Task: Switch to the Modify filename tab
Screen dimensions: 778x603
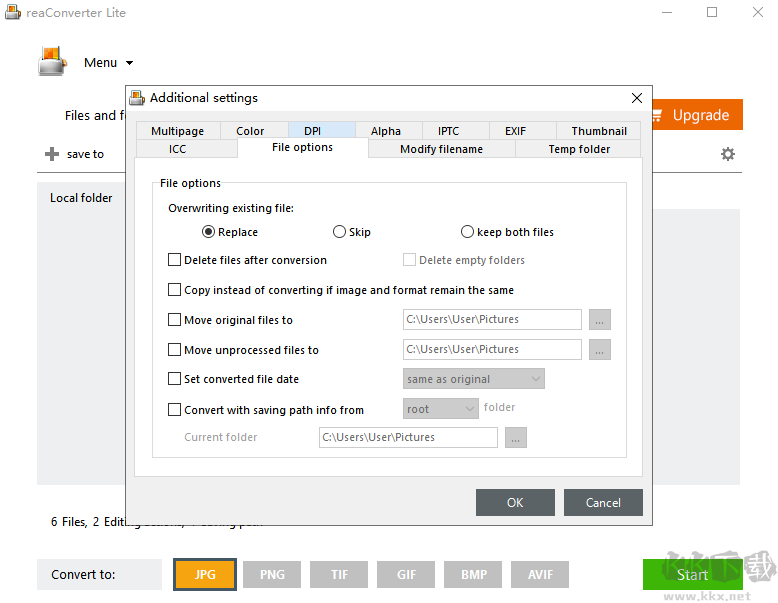Action: click(441, 149)
